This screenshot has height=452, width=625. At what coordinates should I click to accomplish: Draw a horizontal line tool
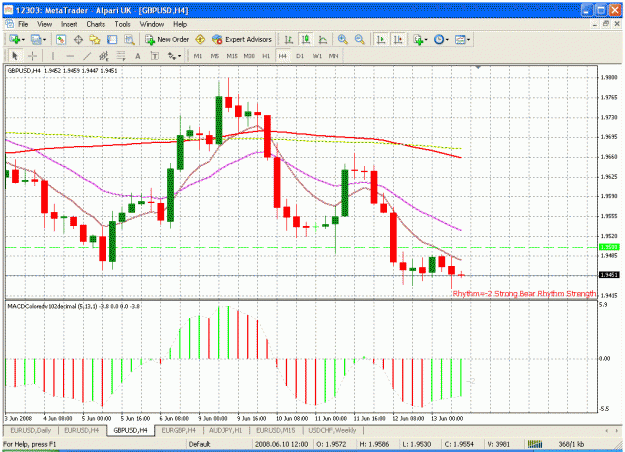pyautogui.click(x=70, y=56)
